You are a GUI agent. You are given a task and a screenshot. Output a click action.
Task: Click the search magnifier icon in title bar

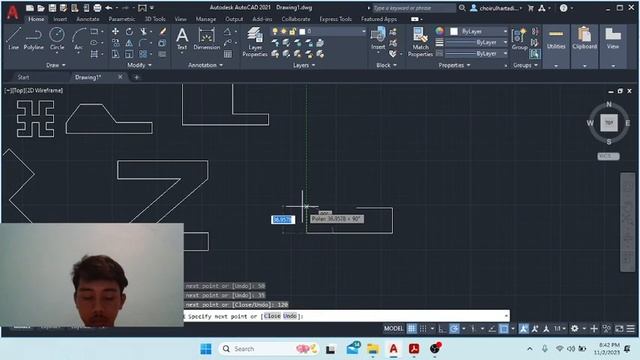tap(462, 8)
